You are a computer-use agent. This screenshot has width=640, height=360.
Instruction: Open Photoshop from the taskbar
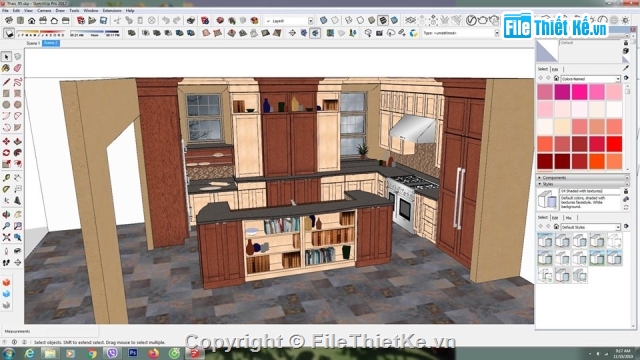coord(133,353)
